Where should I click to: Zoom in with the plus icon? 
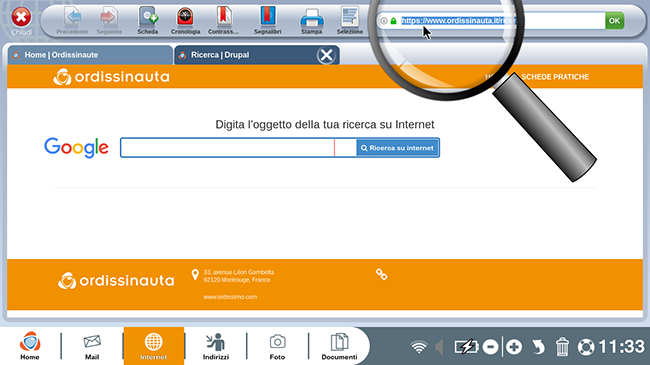(514, 347)
